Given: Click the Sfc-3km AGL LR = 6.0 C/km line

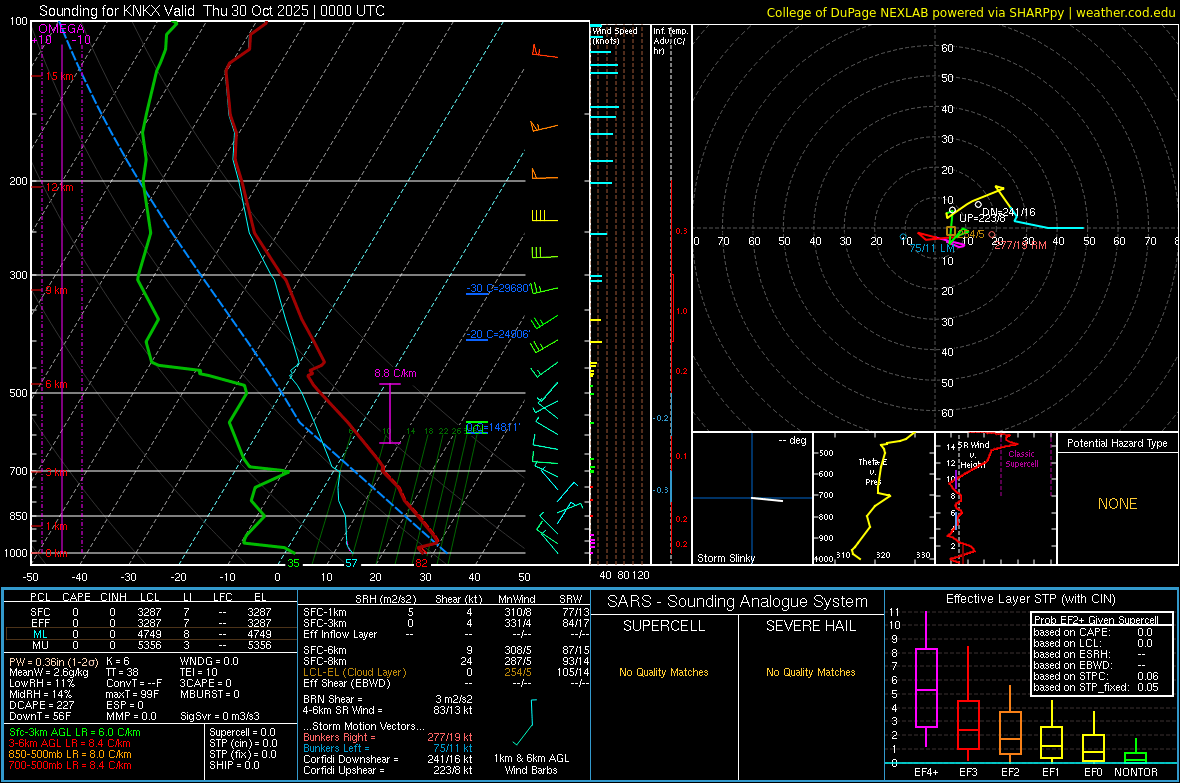Looking at the screenshot, I should (x=75, y=732).
